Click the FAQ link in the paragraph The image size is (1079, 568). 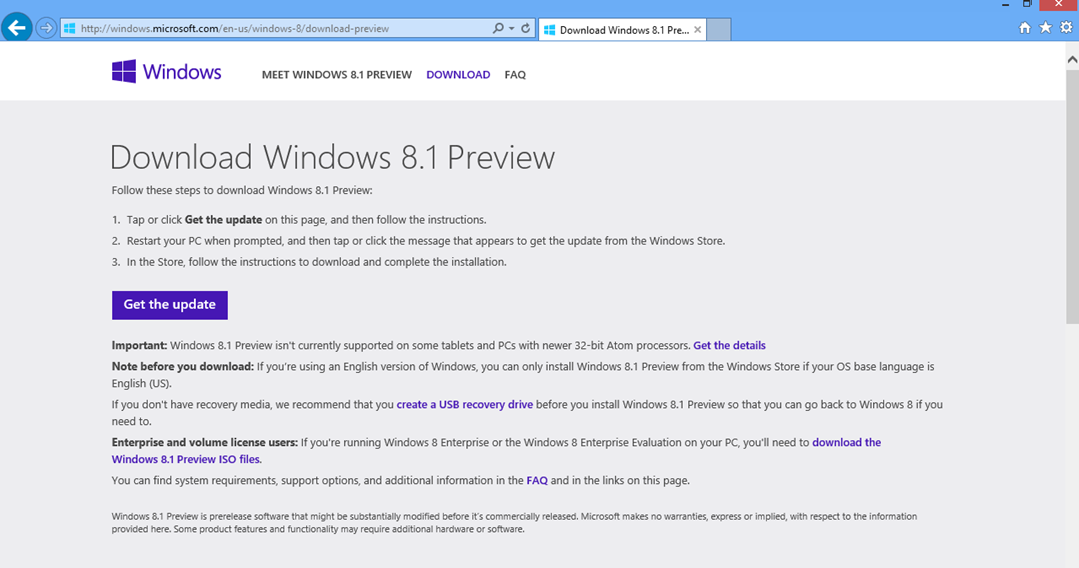tap(537, 481)
